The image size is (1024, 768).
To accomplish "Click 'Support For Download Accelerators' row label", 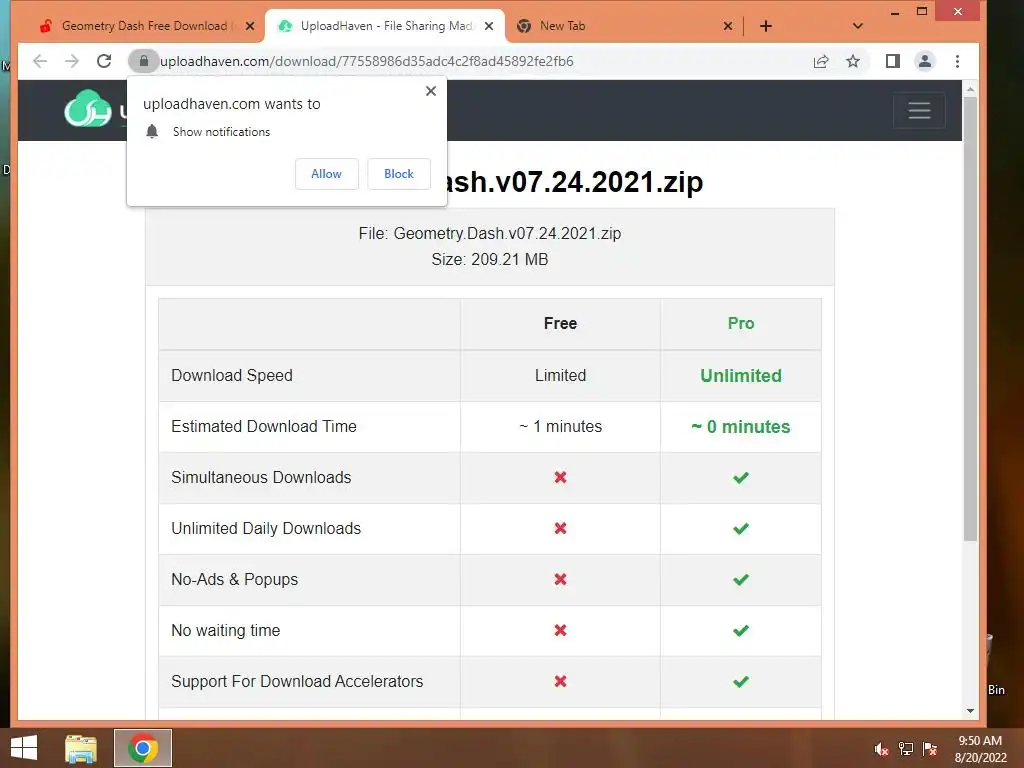I will [297, 681].
